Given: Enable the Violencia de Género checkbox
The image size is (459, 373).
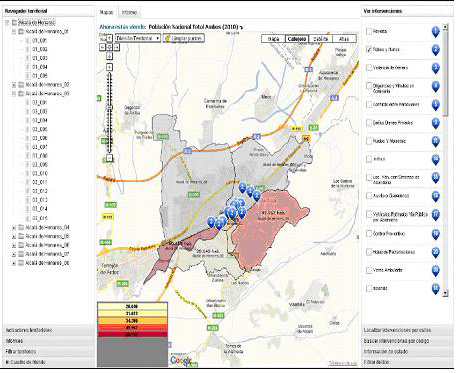Looking at the screenshot, I should [369, 68].
